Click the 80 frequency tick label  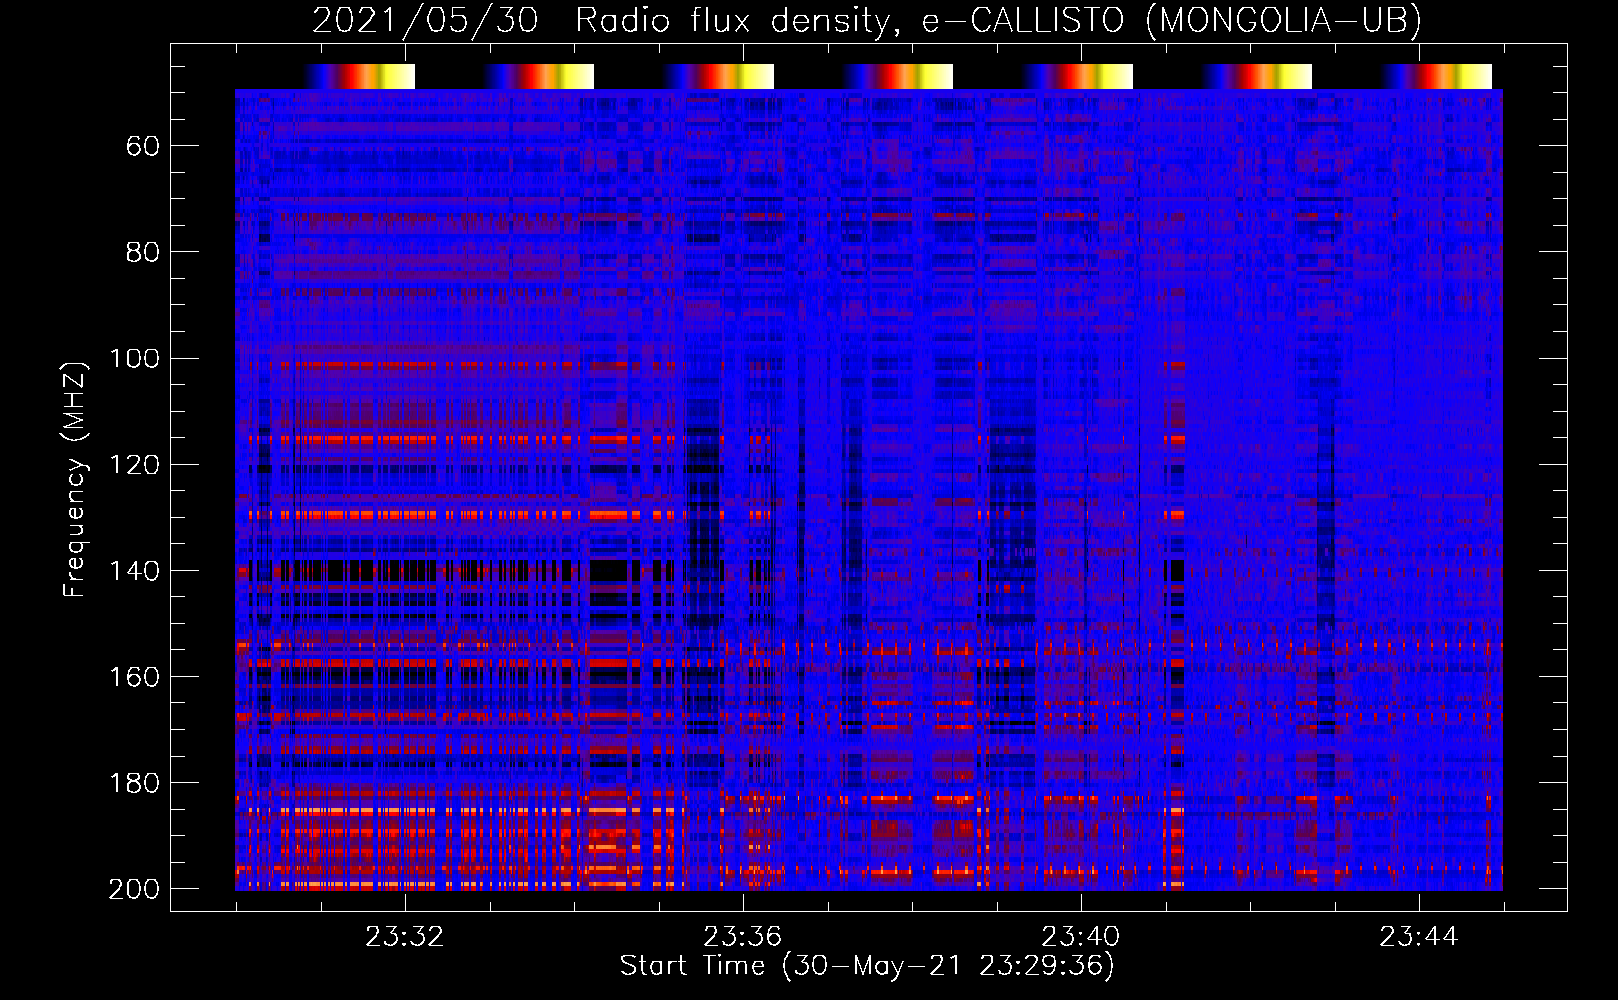pos(143,252)
